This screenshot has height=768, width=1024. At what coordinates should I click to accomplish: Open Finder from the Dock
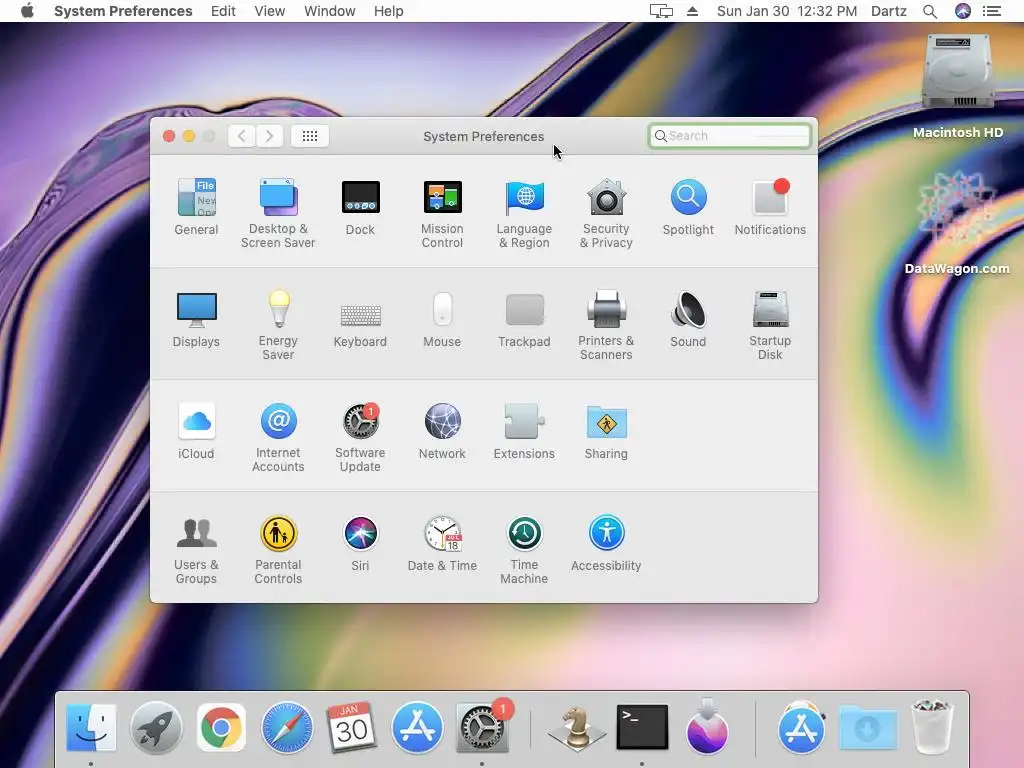pos(91,727)
